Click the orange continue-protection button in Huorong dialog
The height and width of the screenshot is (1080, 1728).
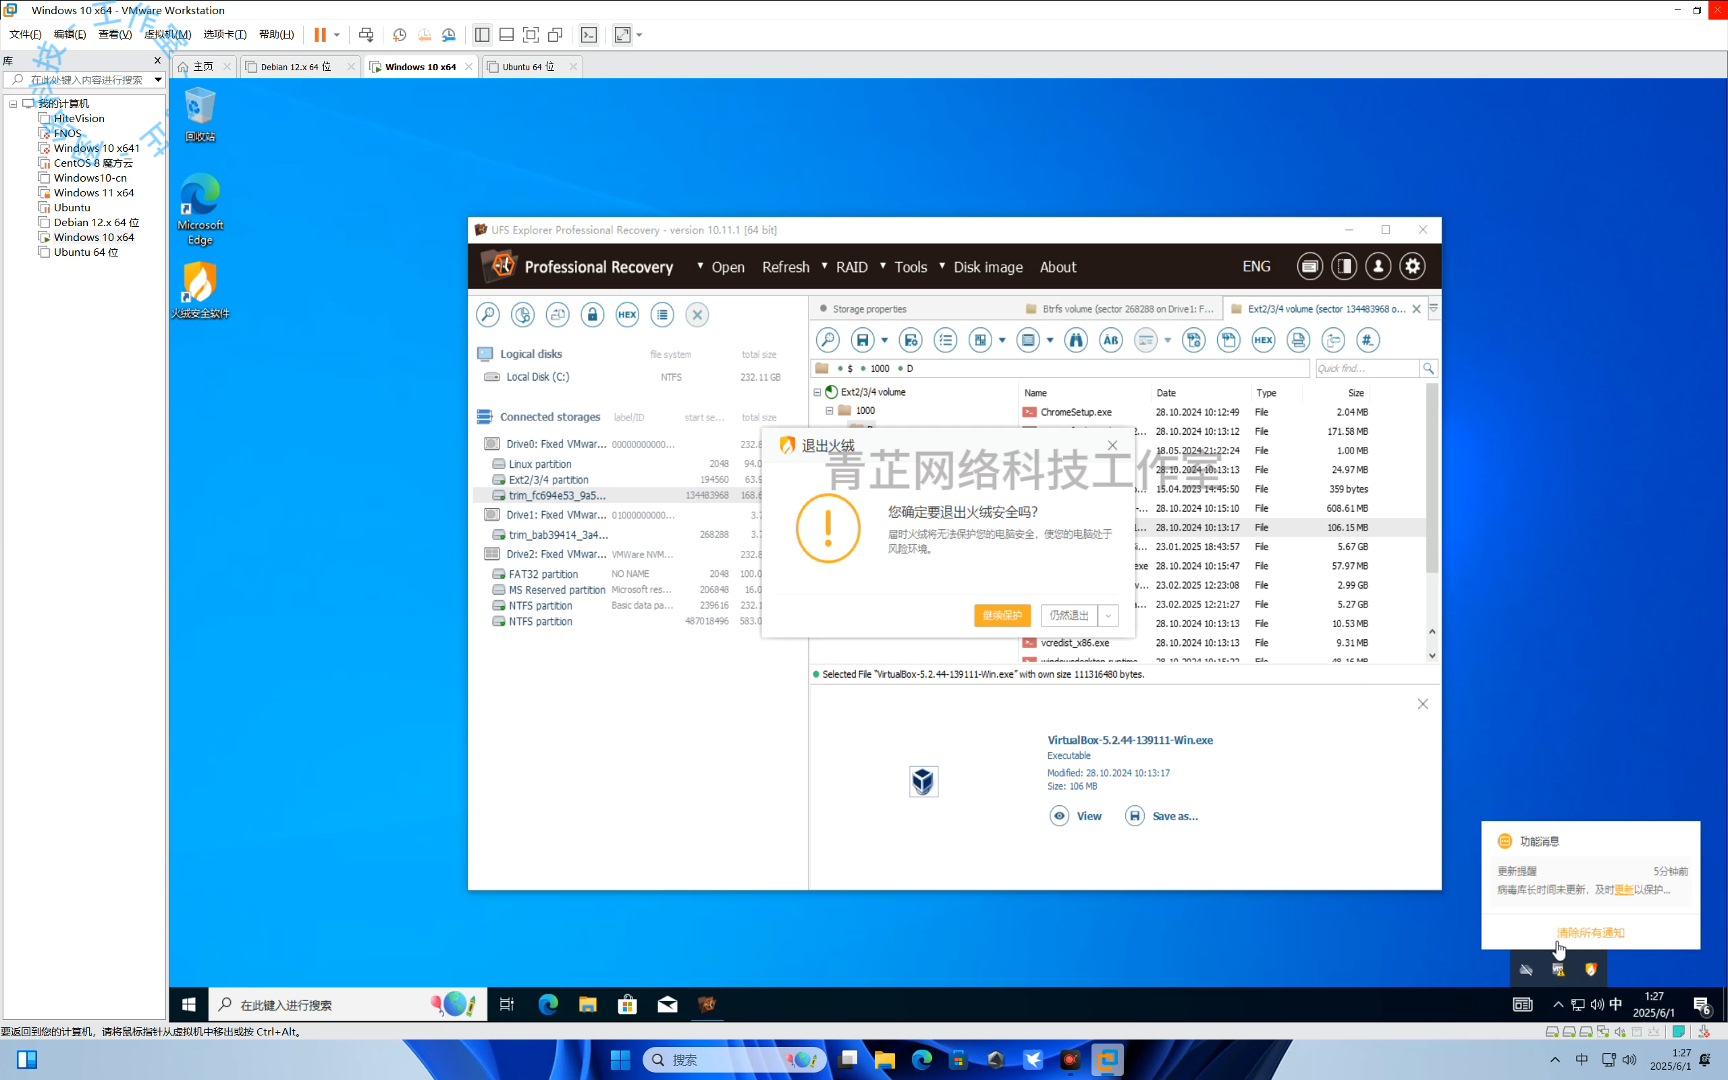point(1002,615)
